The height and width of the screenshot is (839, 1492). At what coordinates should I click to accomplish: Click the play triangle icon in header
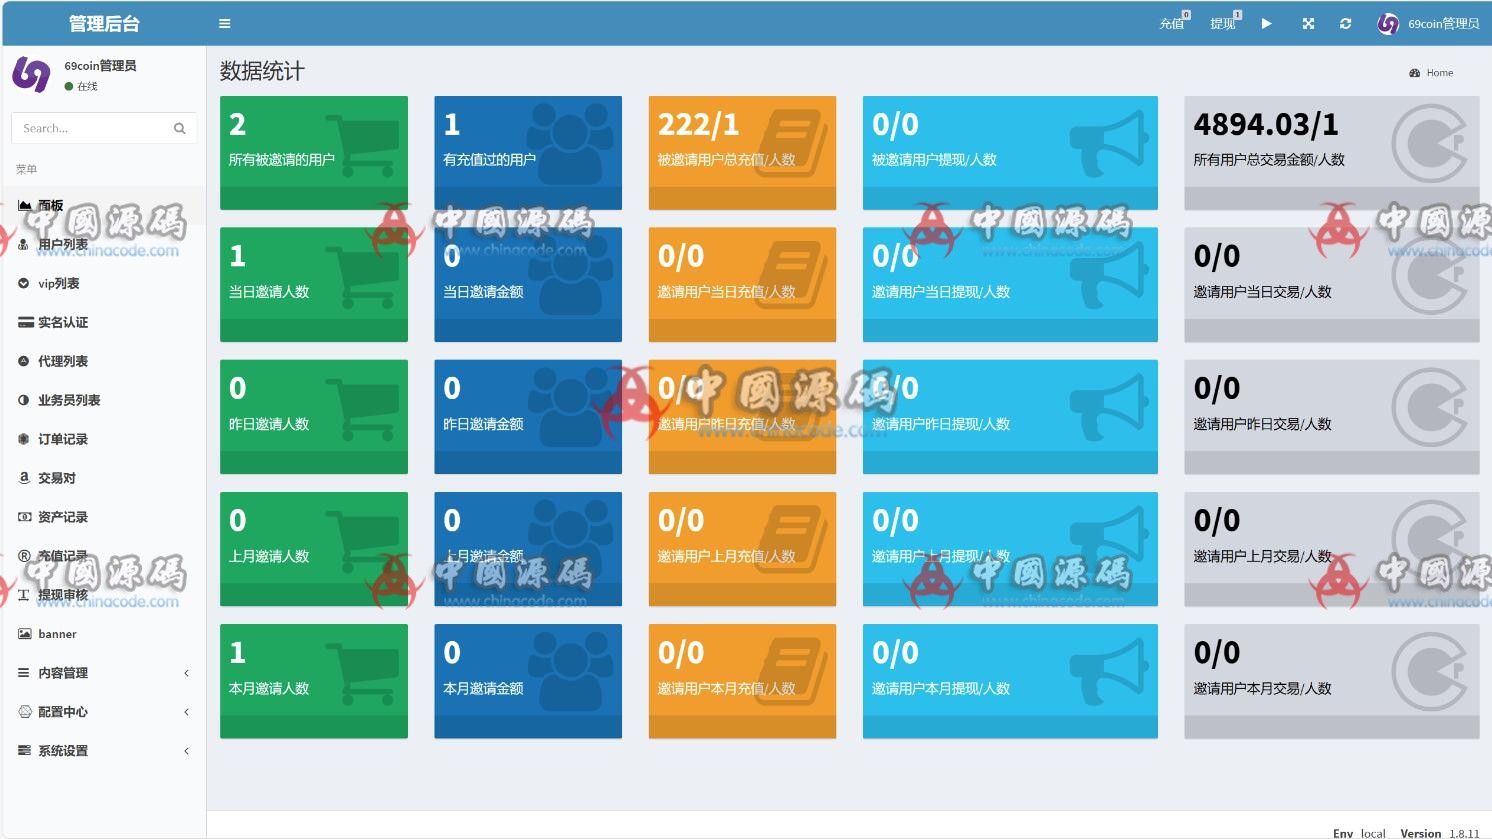[1266, 23]
